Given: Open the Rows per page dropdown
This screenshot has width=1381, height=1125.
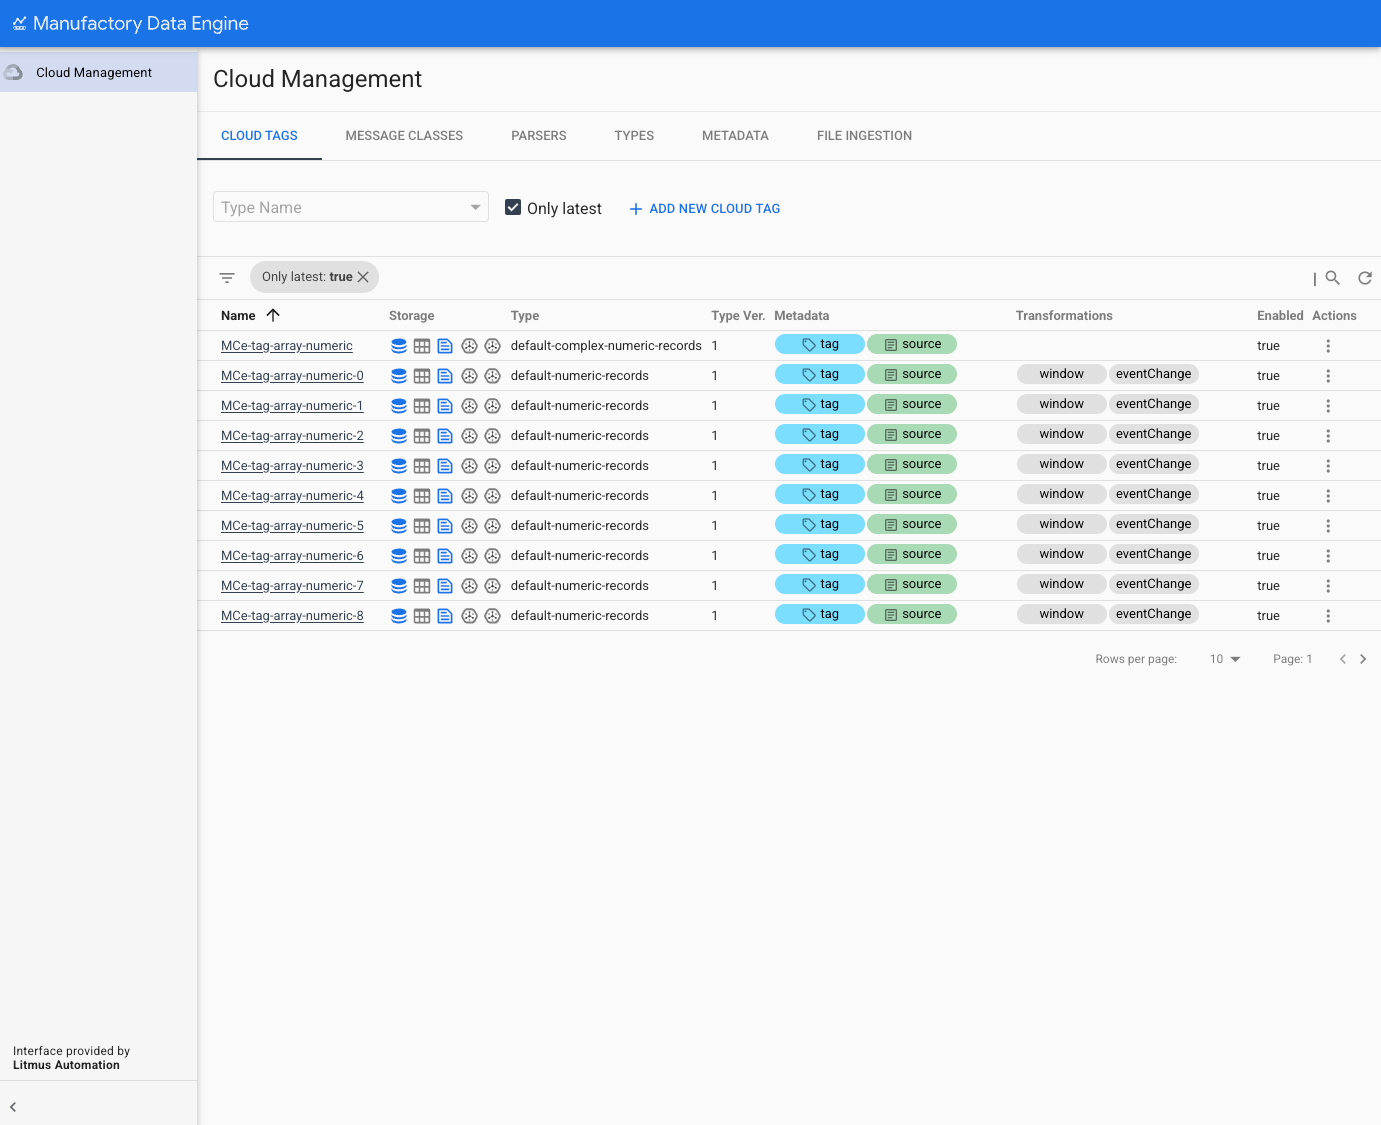Looking at the screenshot, I should coord(1224,658).
